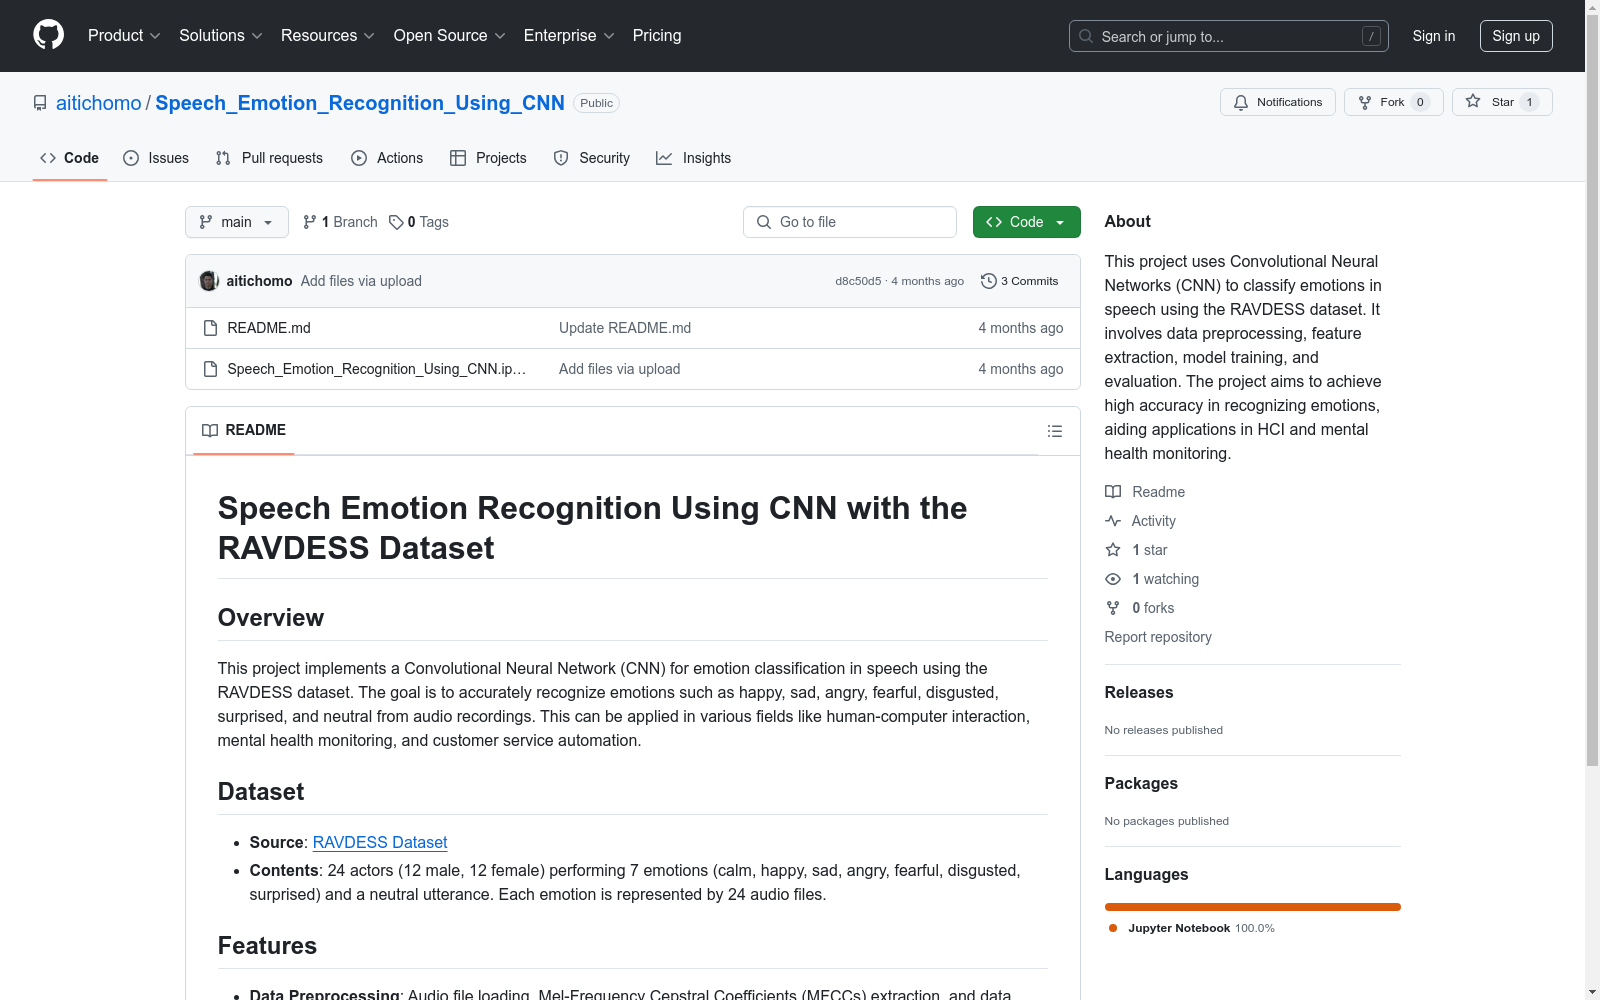Viewport: 1600px width, 1000px height.
Task: Star the repository
Action: point(1502,102)
